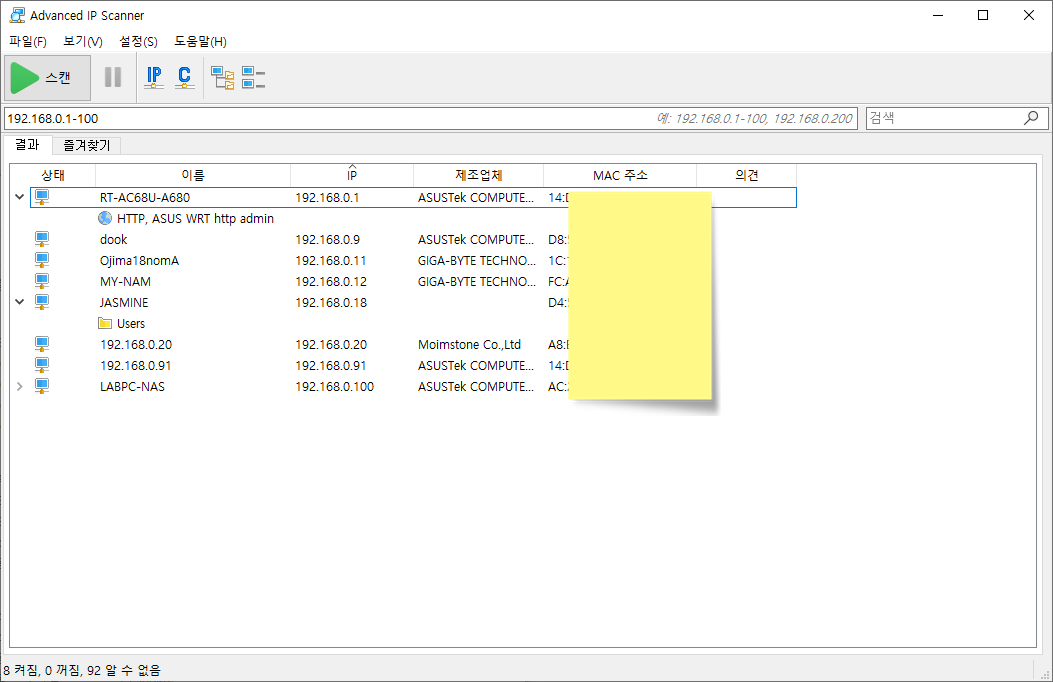
Task: Open the 보기(V) menu
Action: [83, 42]
